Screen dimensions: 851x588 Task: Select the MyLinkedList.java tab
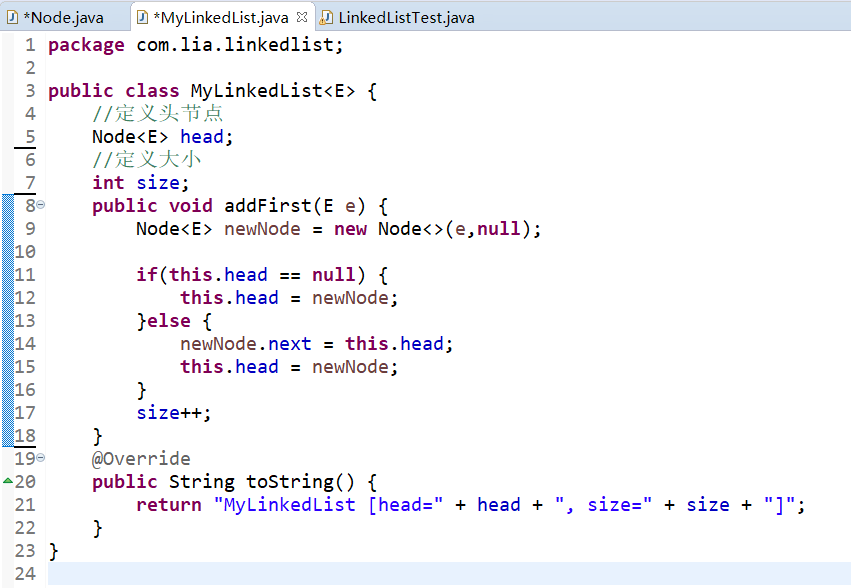[221, 17]
